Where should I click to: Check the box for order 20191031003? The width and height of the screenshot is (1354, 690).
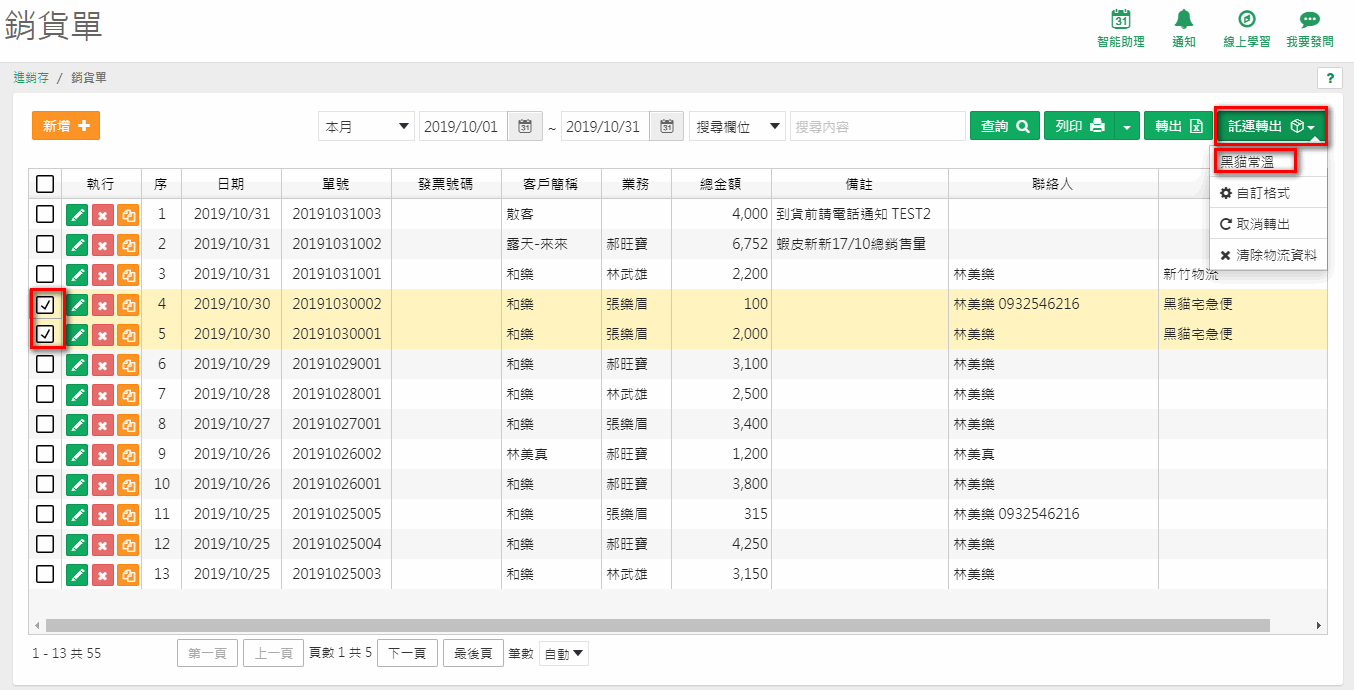(45, 214)
